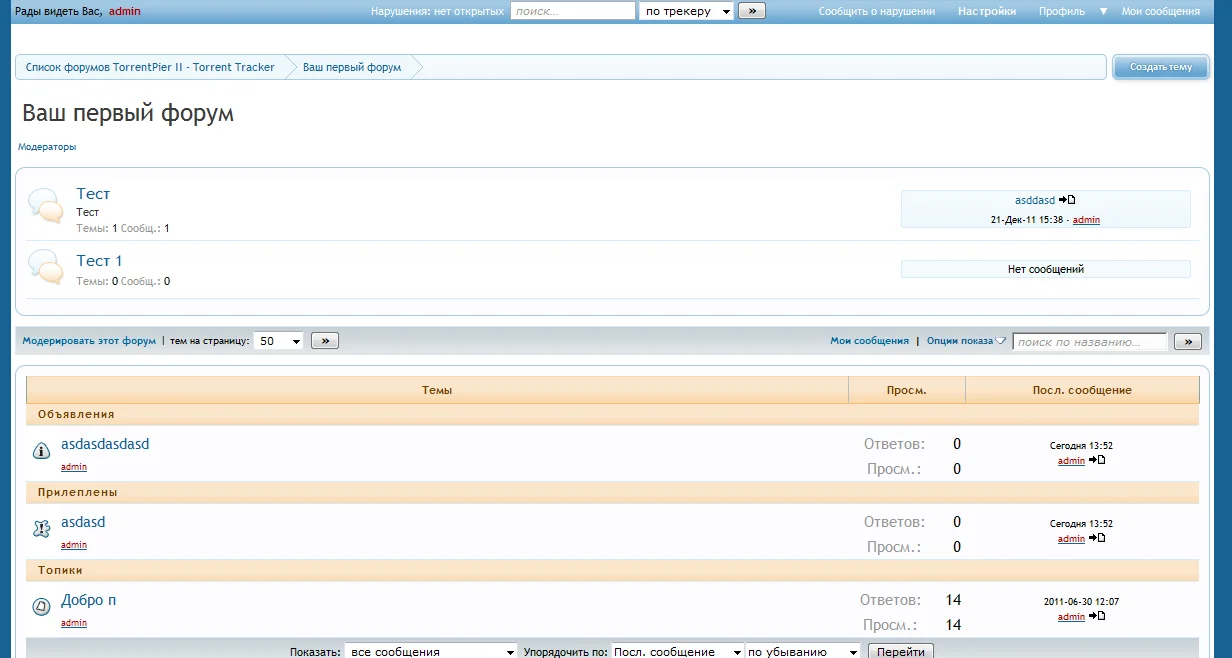Viewport: 1232px width, 658px height.
Task: Open Мои сообщения in the top bar
Action: pos(1161,11)
